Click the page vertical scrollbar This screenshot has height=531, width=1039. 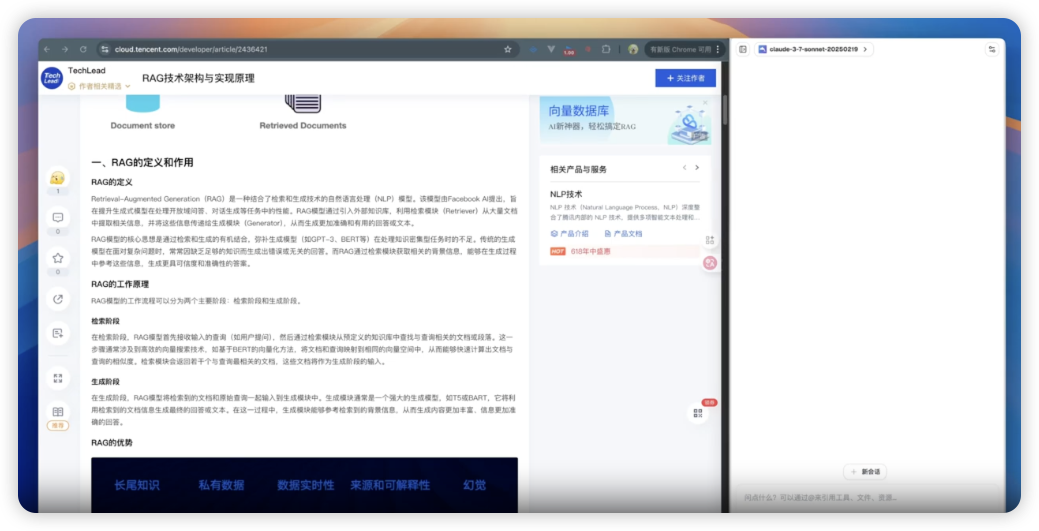726,110
